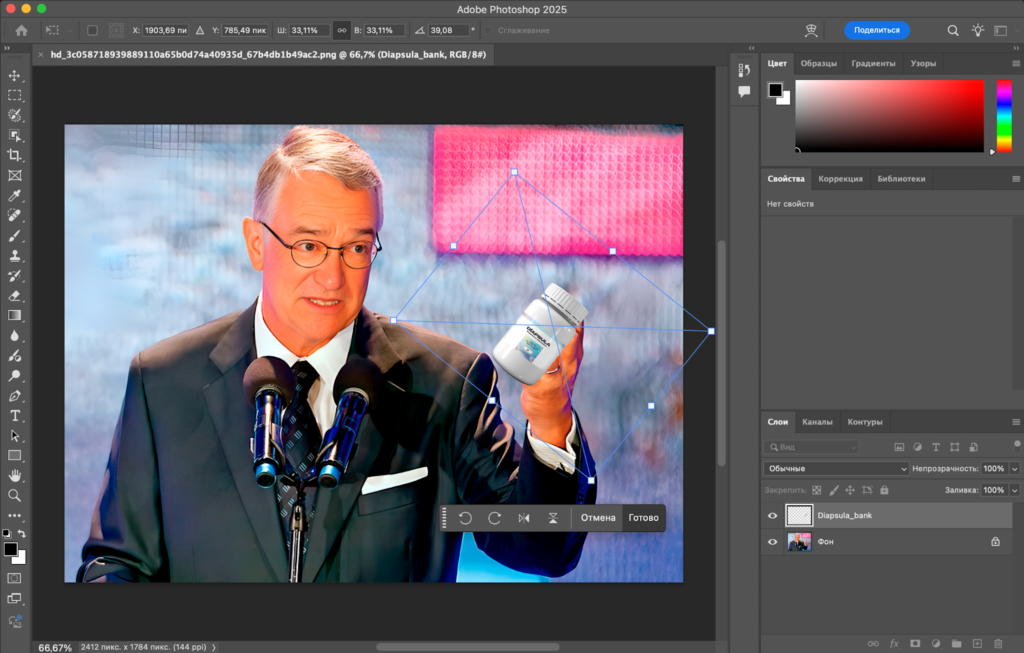Viewport: 1024px width, 653px height.
Task: Click the Поделиться button
Action: tap(877, 30)
